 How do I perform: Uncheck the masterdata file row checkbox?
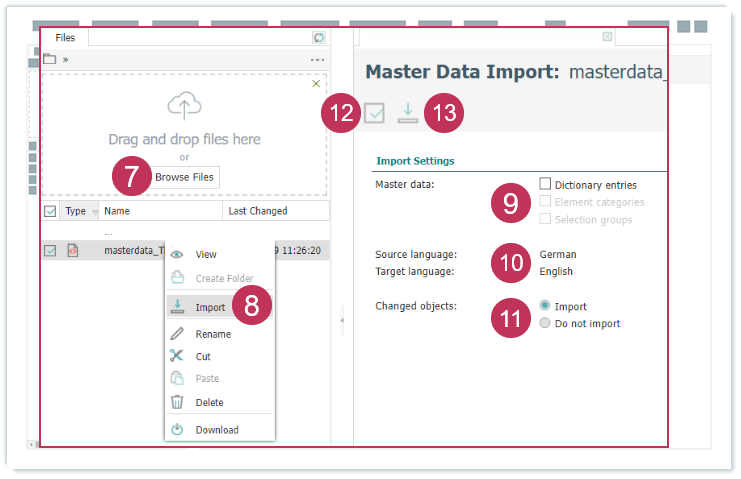tap(51, 251)
